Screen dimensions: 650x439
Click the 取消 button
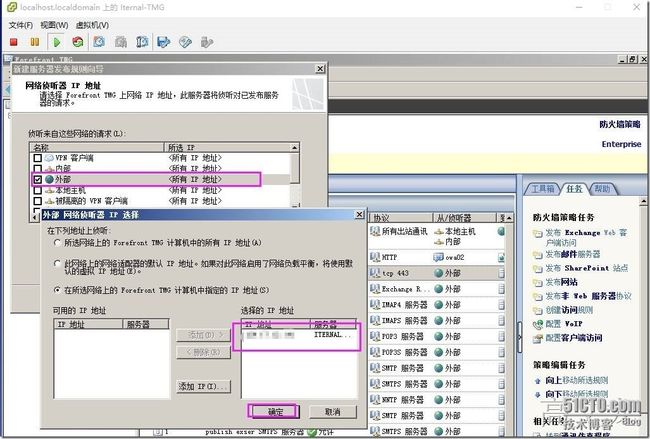(x=332, y=412)
